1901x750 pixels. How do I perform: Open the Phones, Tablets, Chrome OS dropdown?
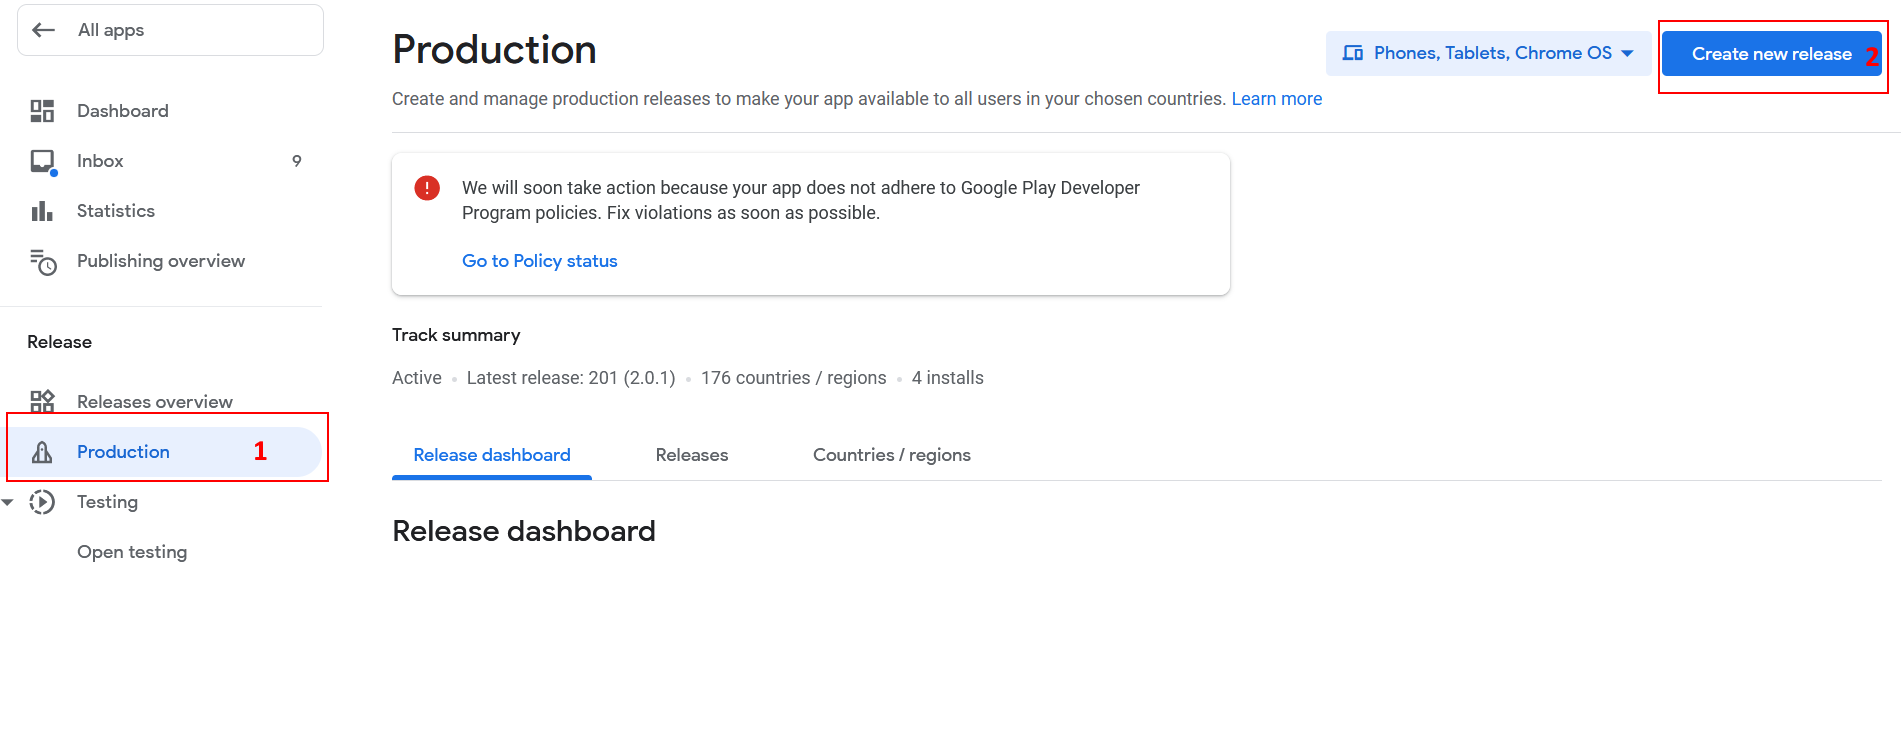click(1488, 53)
